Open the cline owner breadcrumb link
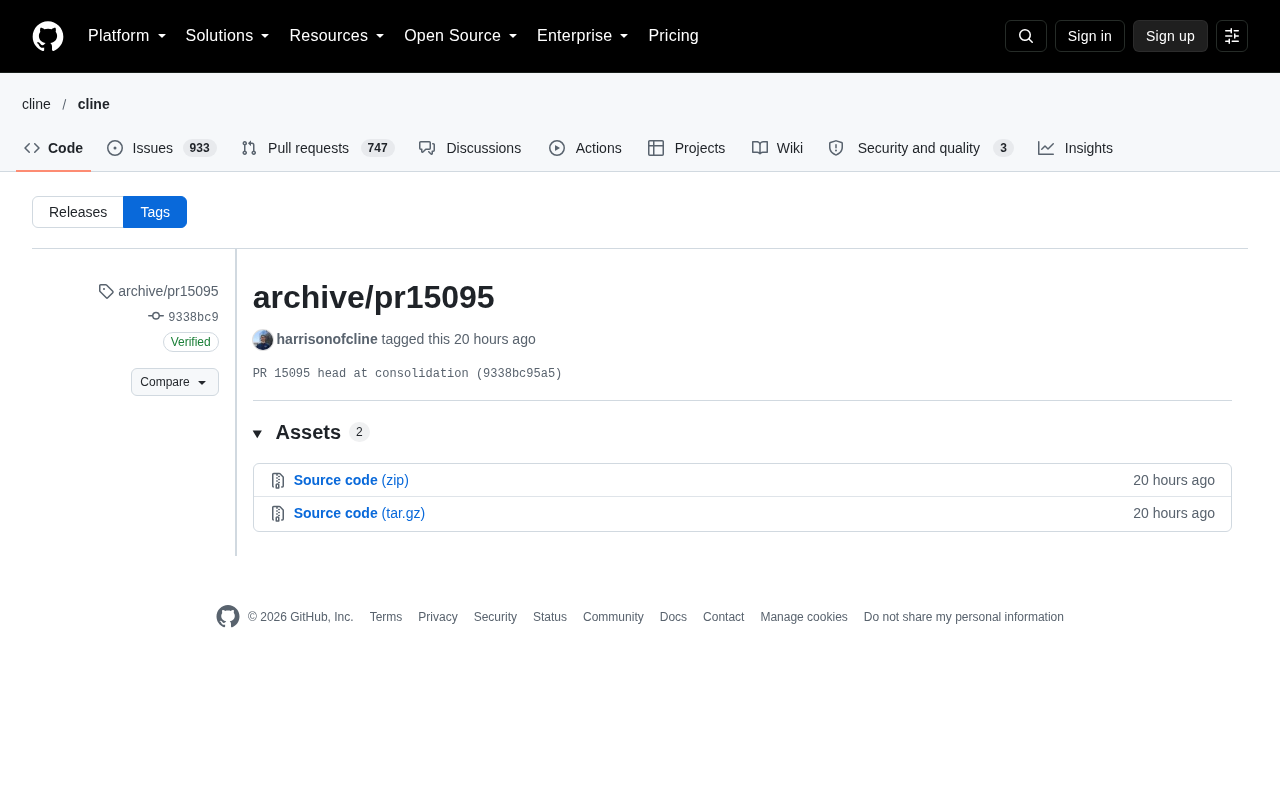This screenshot has height=800, width=1280. click(x=36, y=104)
